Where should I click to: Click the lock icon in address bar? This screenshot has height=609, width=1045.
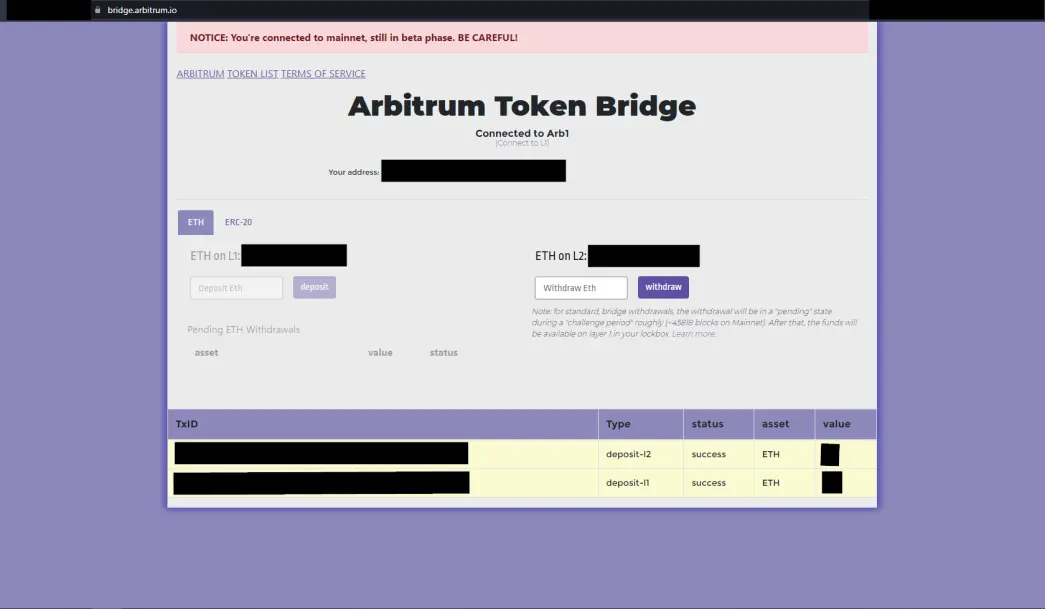[x=97, y=10]
